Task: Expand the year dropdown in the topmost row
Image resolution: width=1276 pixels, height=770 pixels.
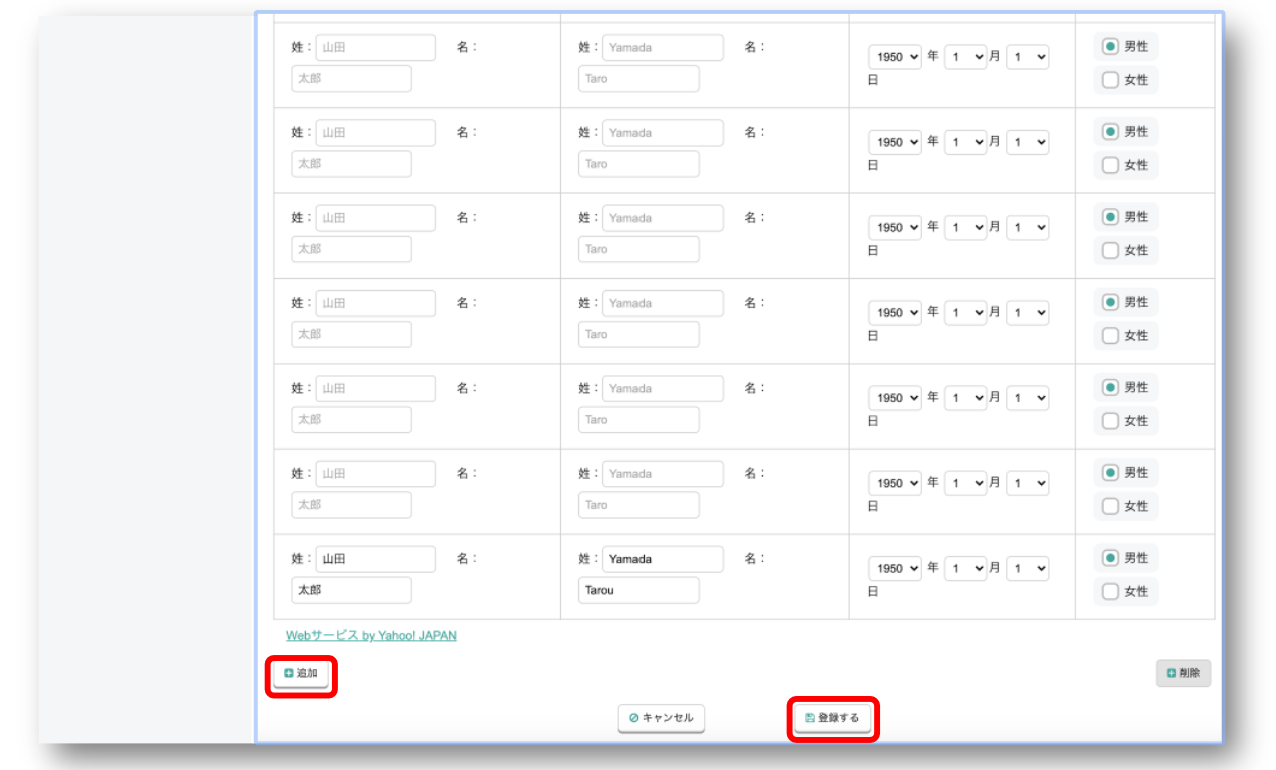Action: point(895,57)
